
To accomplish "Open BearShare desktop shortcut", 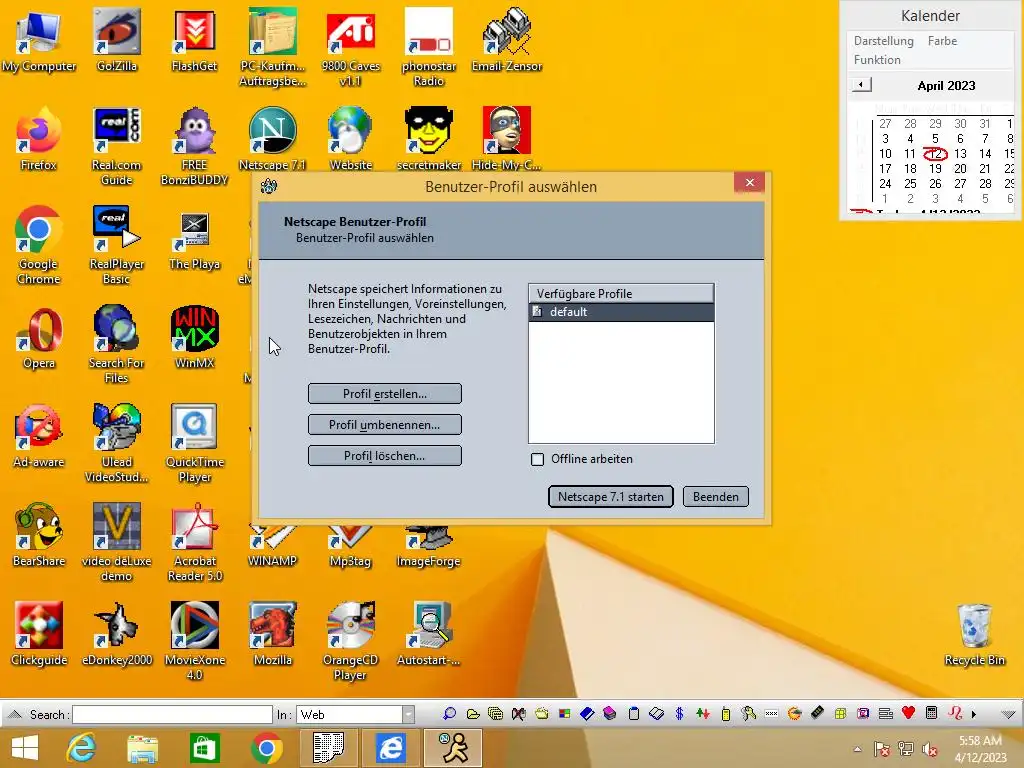I will coord(39,535).
